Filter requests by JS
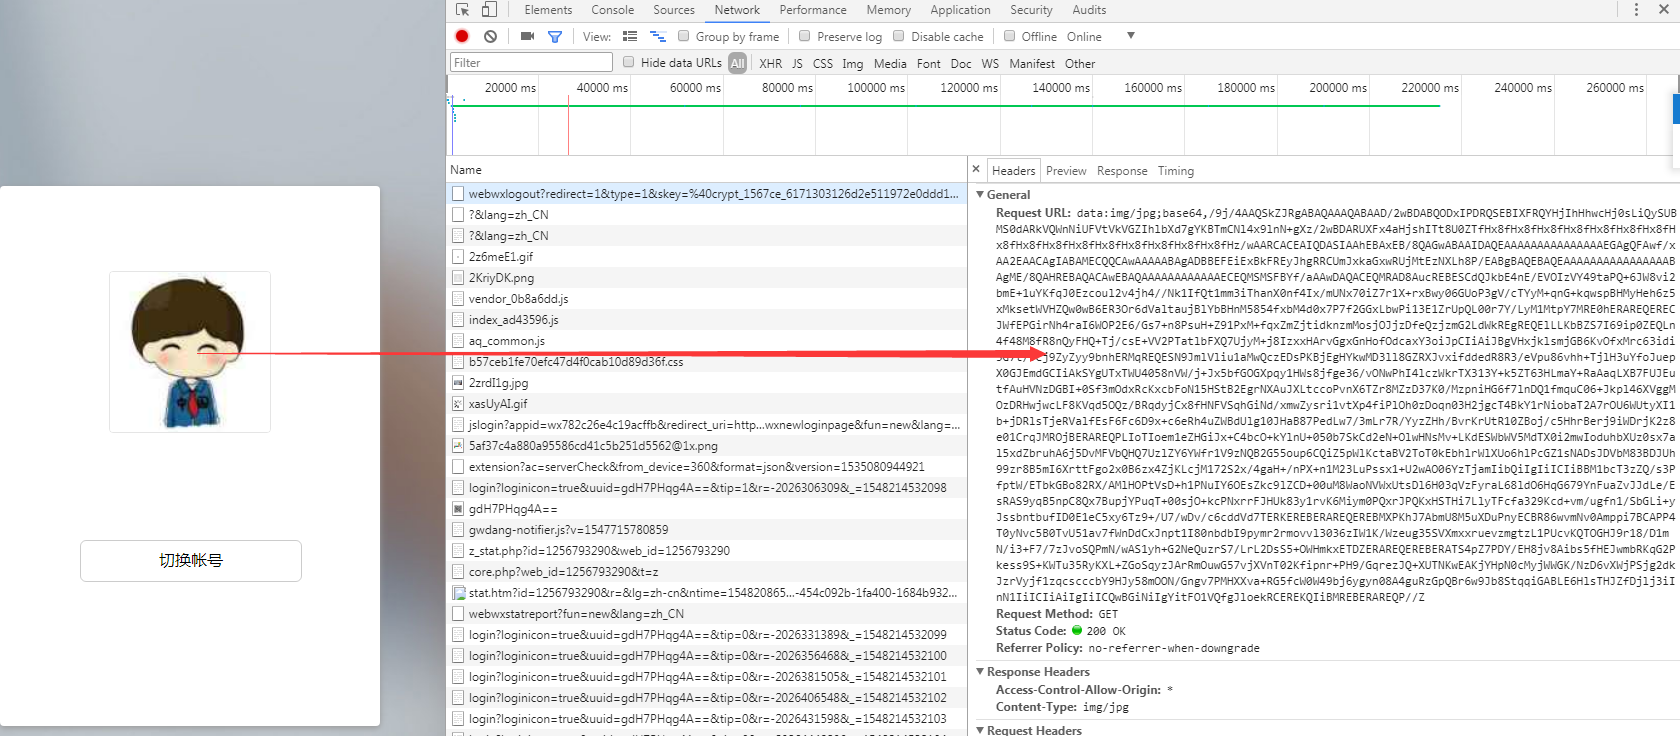The image size is (1680, 736). tap(797, 63)
